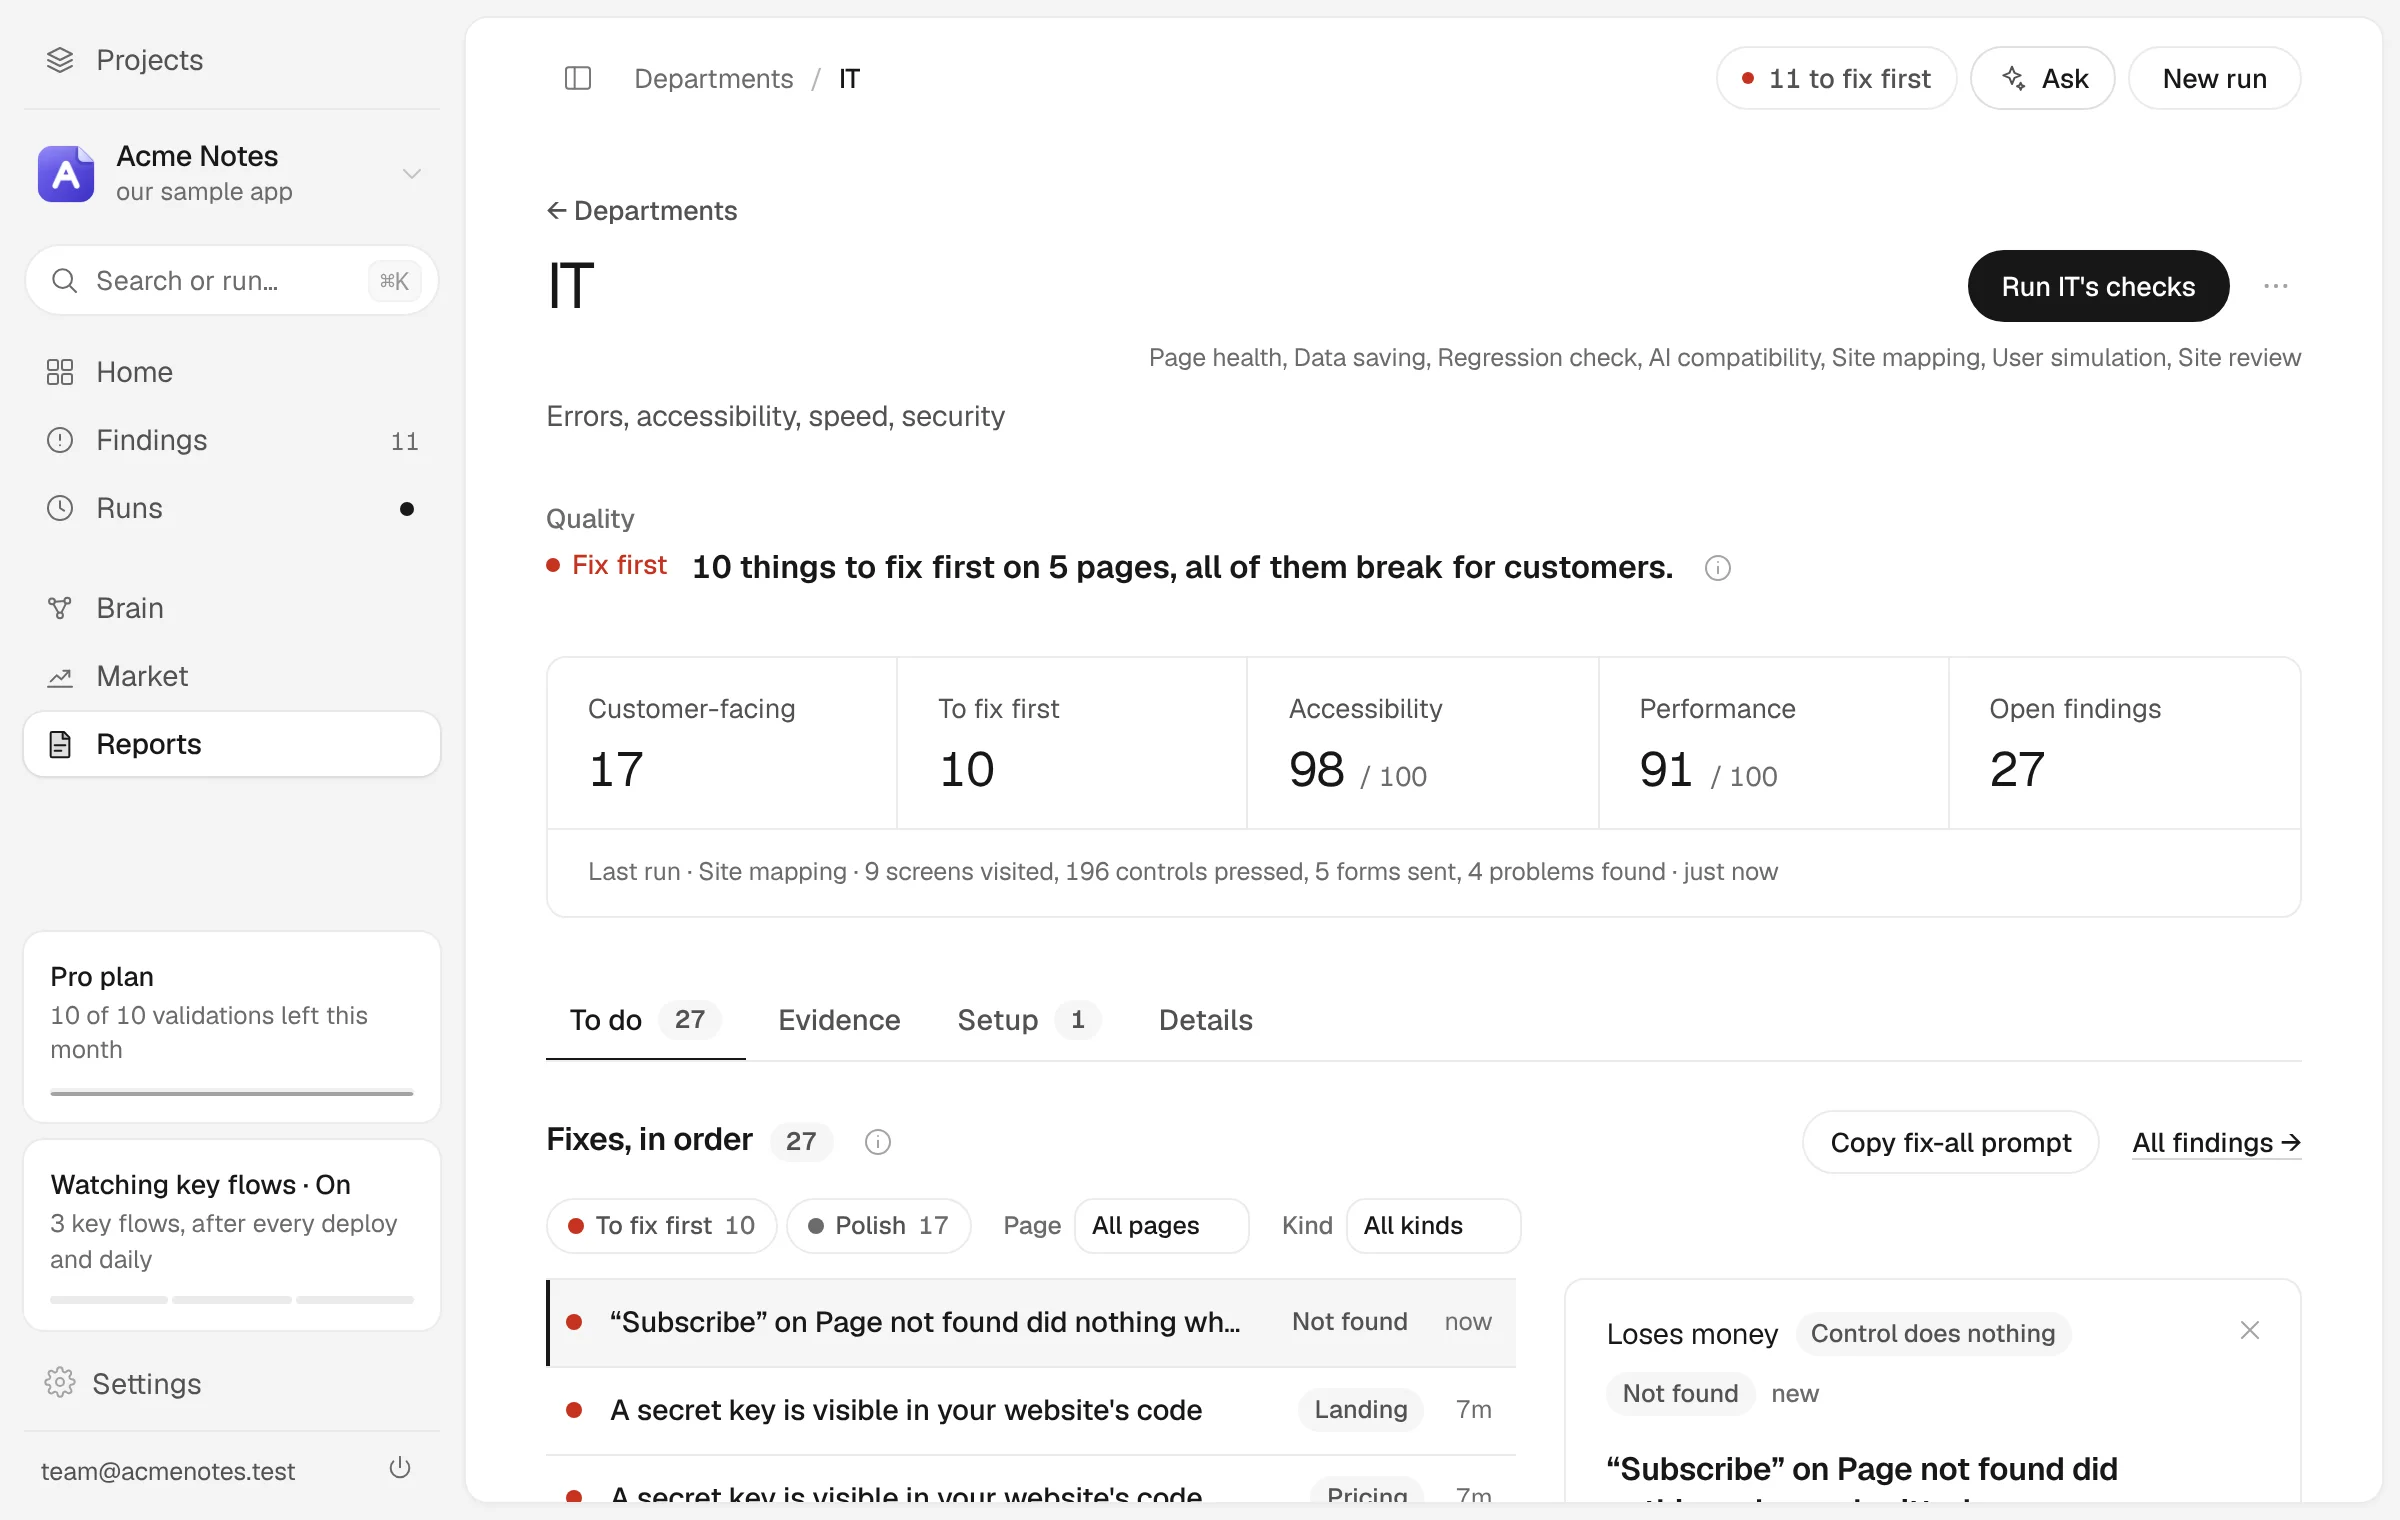Image resolution: width=2400 pixels, height=1520 pixels.
Task: Open the three-dot more options menu
Action: pos(2276,286)
